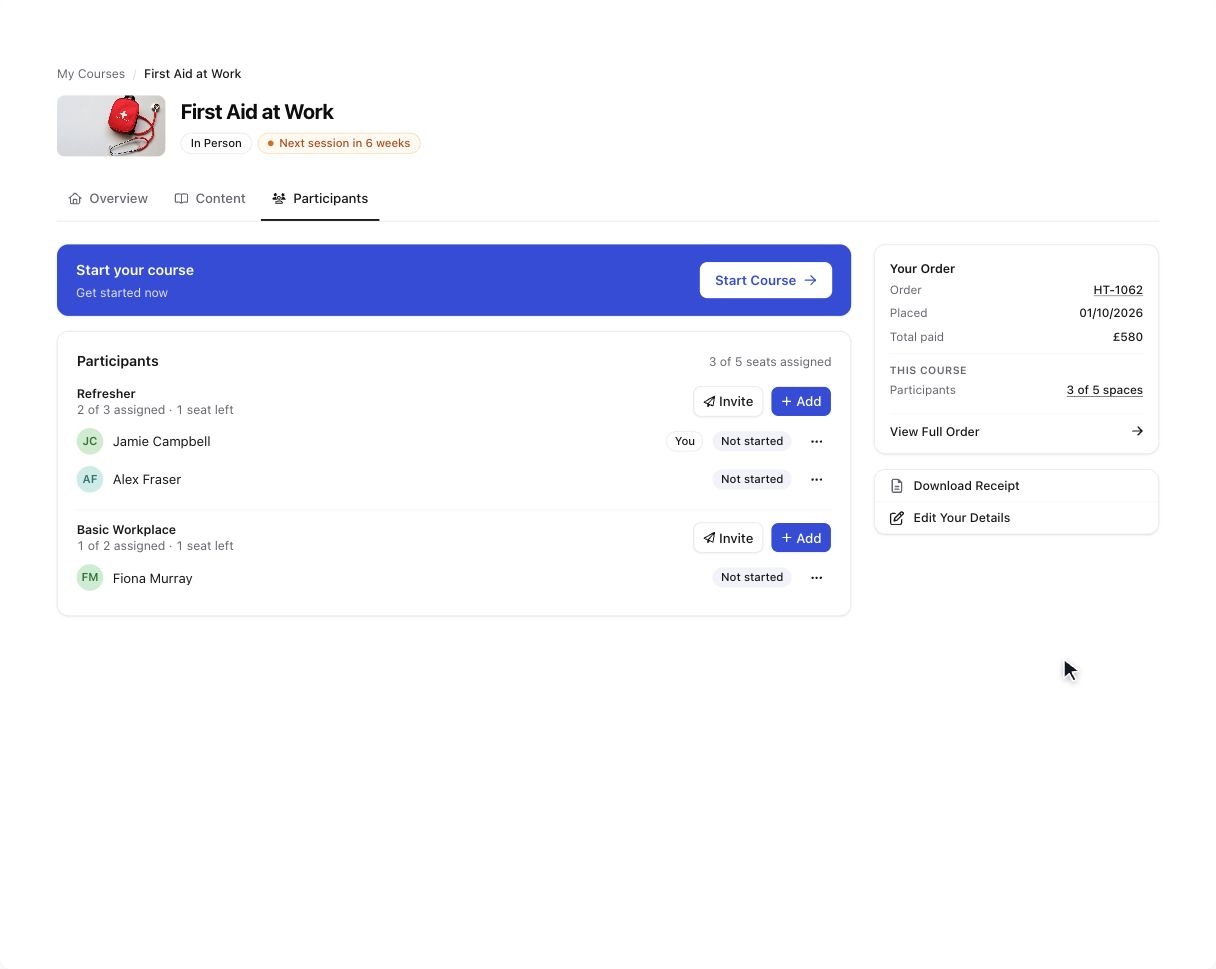Edit Your Details
1216x969 pixels.
1016,518
